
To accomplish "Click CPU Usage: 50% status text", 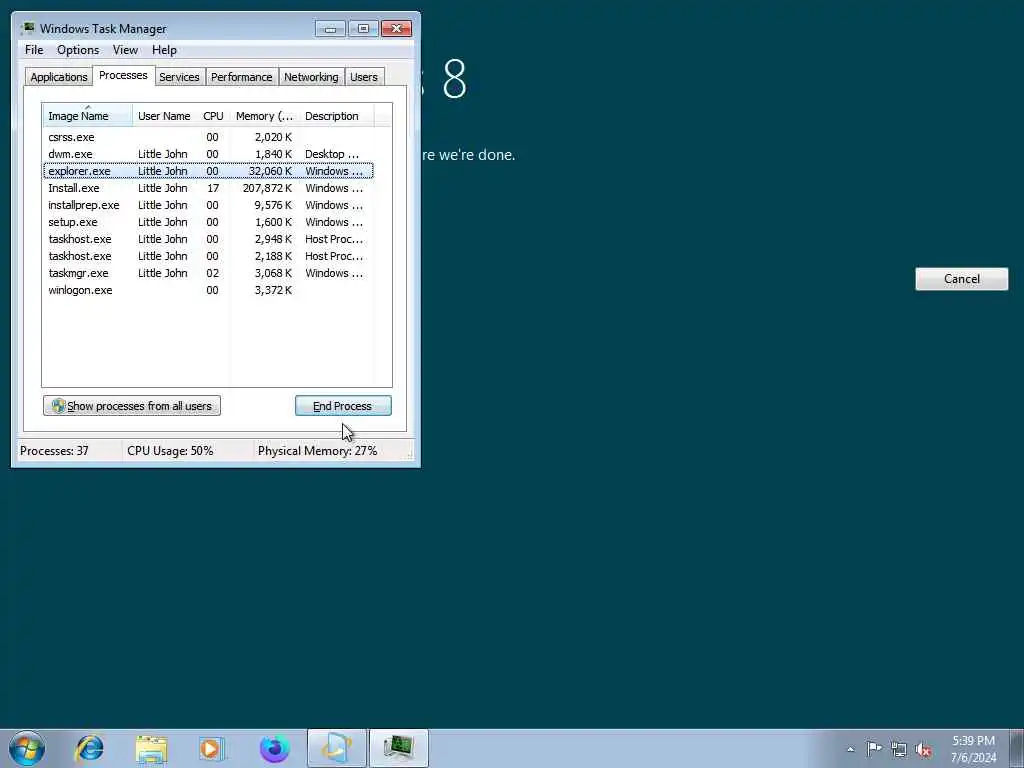I will pyautogui.click(x=170, y=451).
